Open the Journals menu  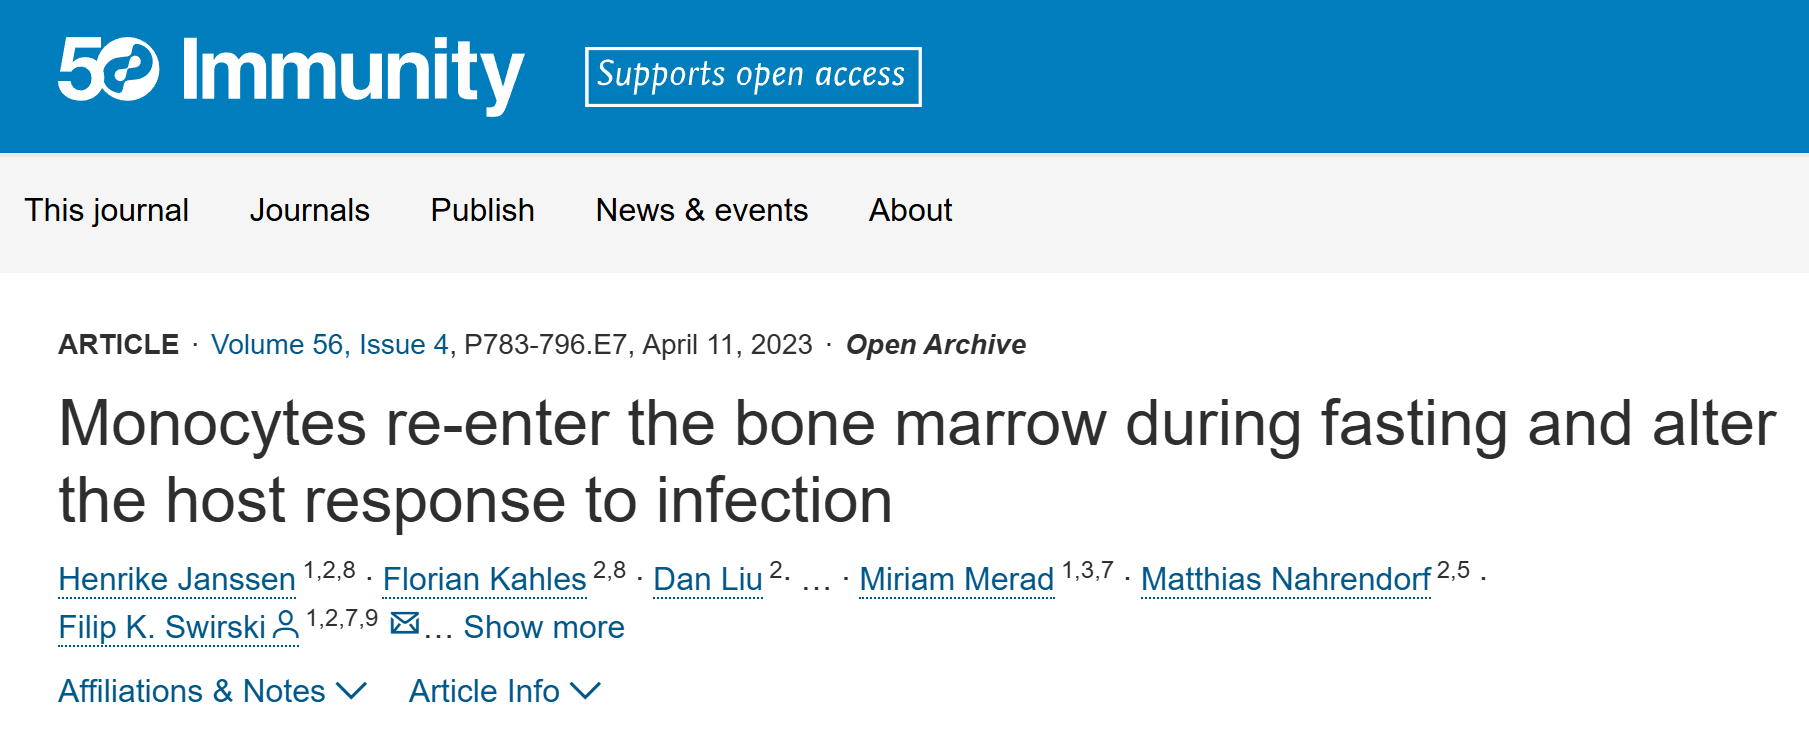pyautogui.click(x=309, y=210)
